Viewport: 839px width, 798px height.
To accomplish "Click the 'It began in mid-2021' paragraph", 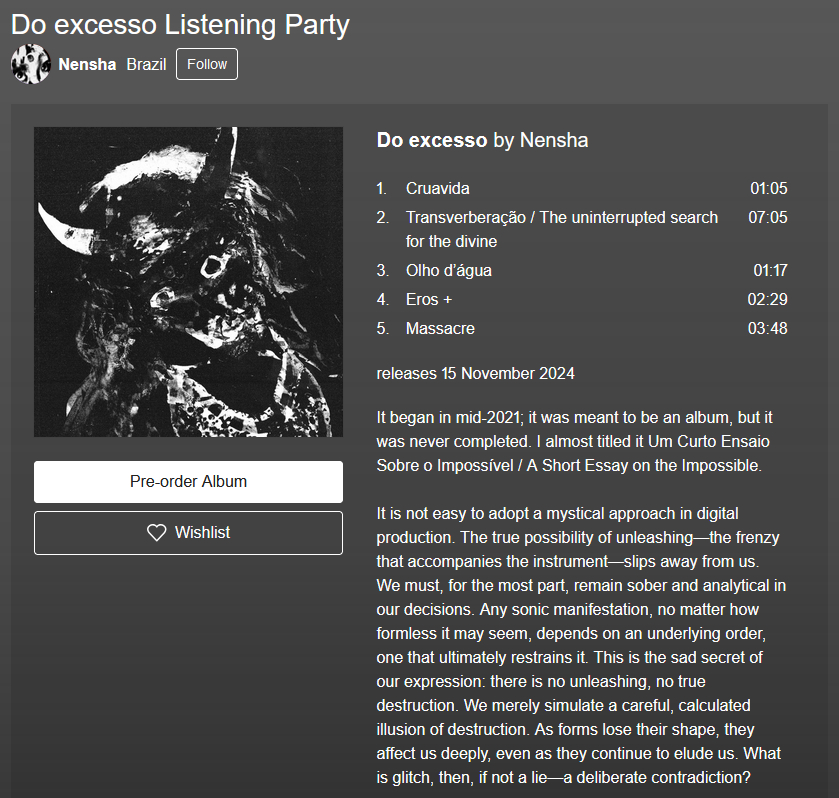I will tap(575, 442).
